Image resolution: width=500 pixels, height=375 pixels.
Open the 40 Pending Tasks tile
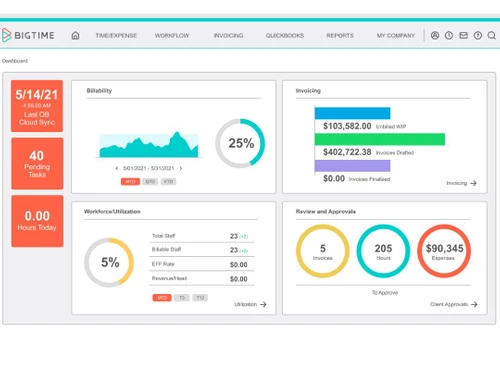point(37,164)
